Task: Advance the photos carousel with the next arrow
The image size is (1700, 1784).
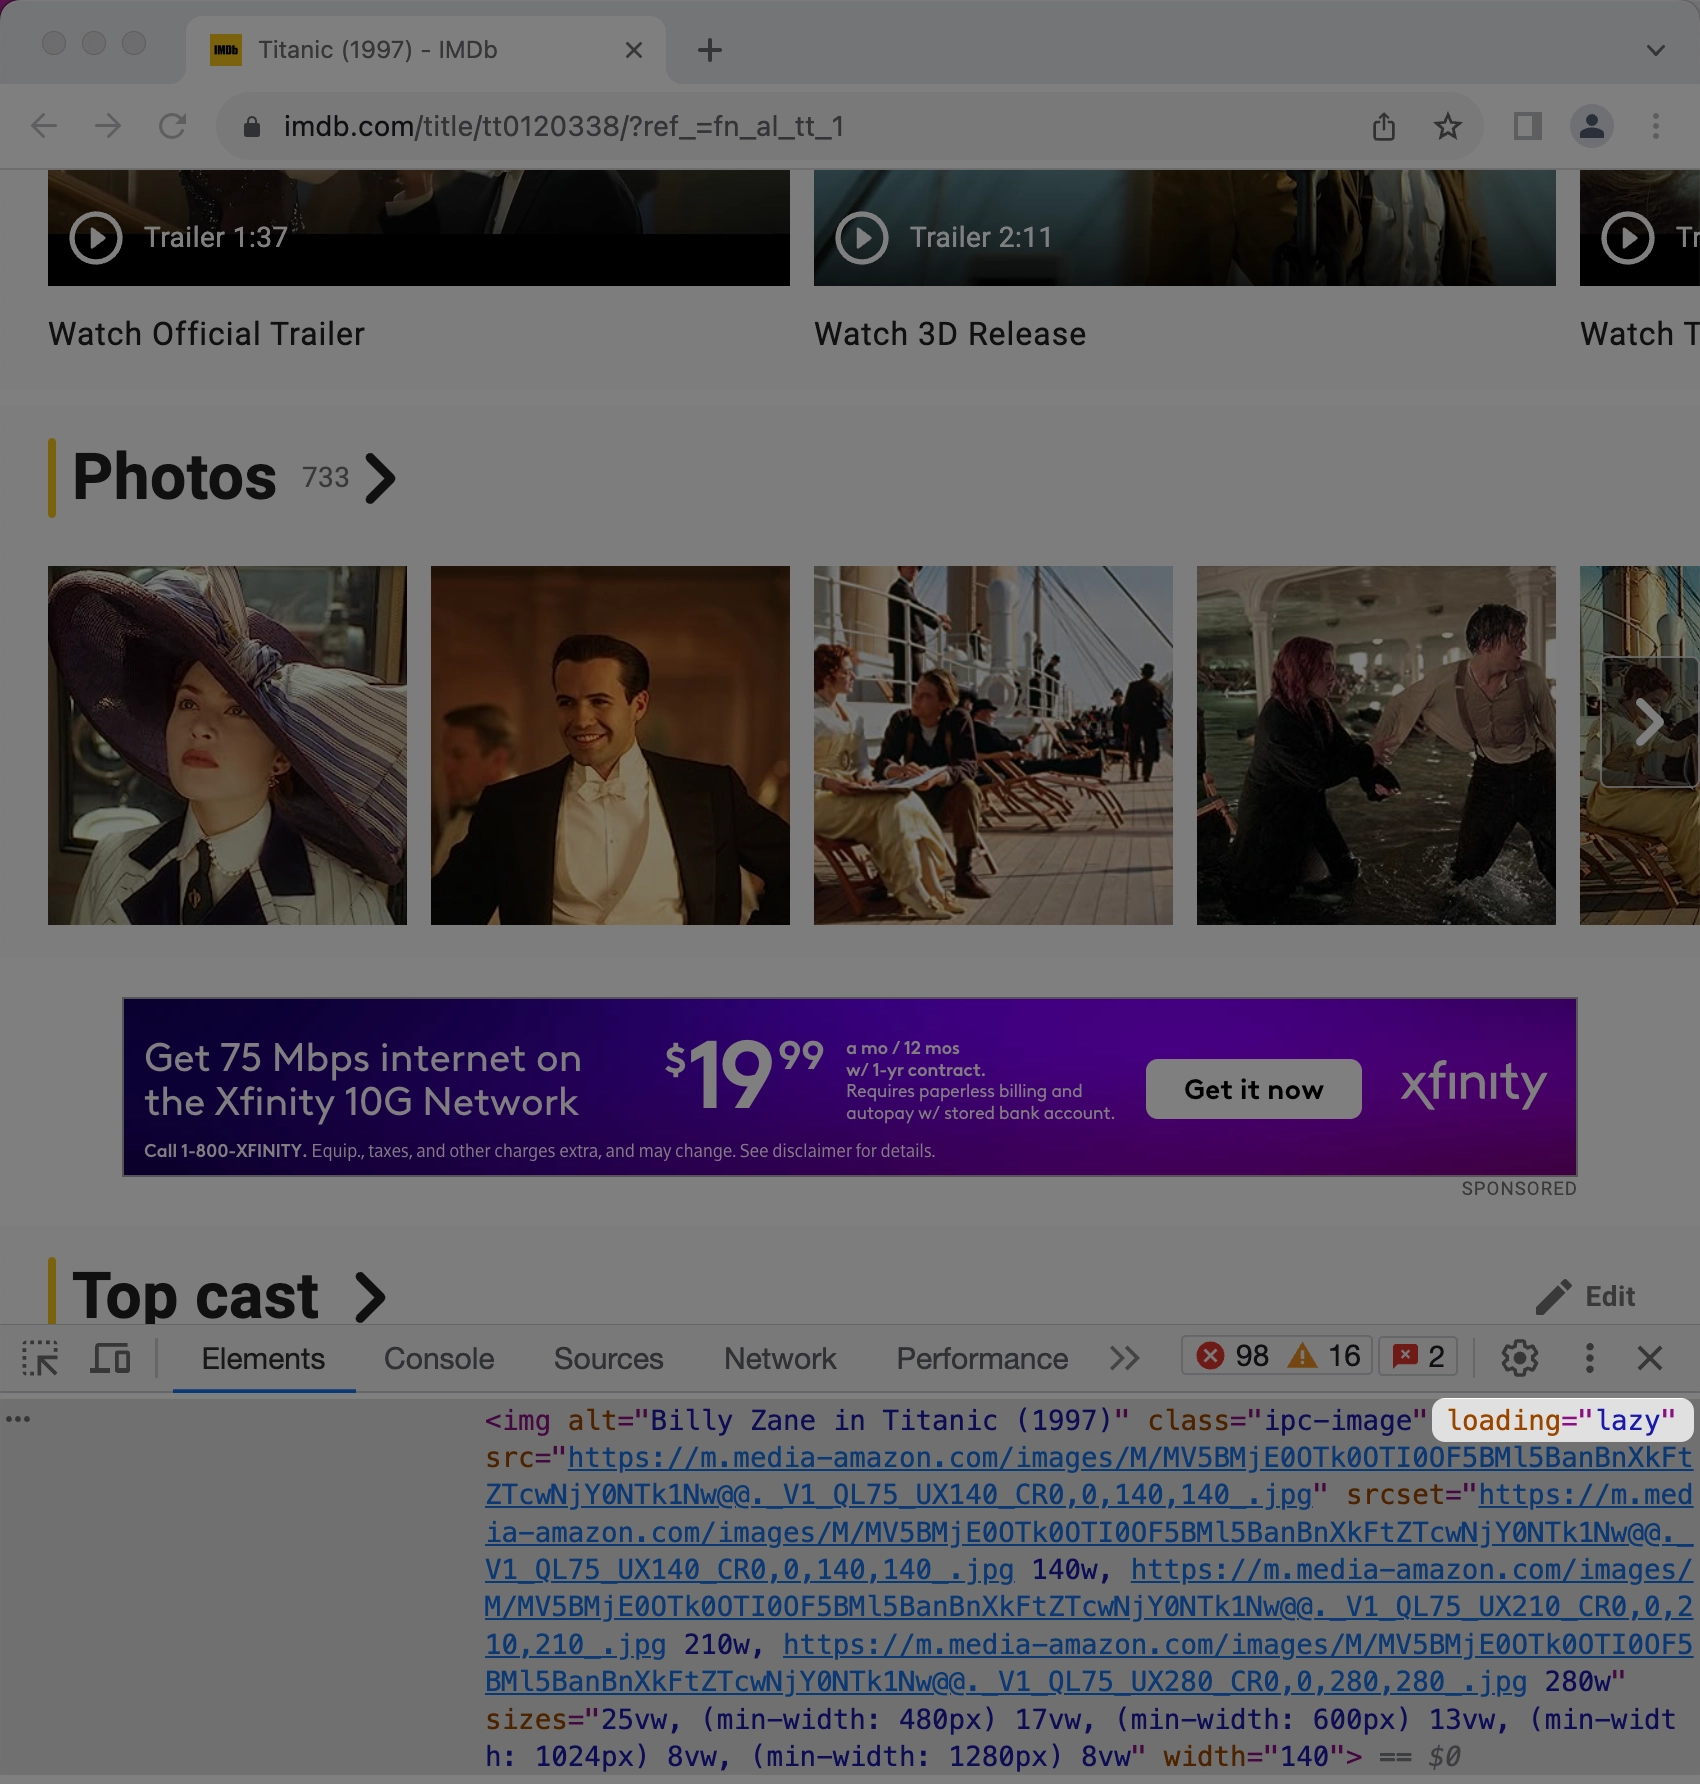Action: (1648, 722)
